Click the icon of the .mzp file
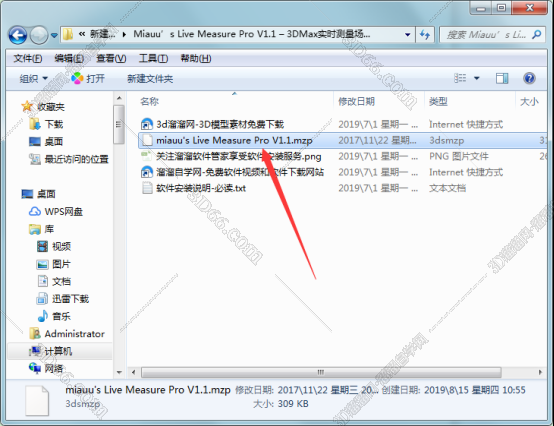This screenshot has height=426, width=554. (x=147, y=140)
